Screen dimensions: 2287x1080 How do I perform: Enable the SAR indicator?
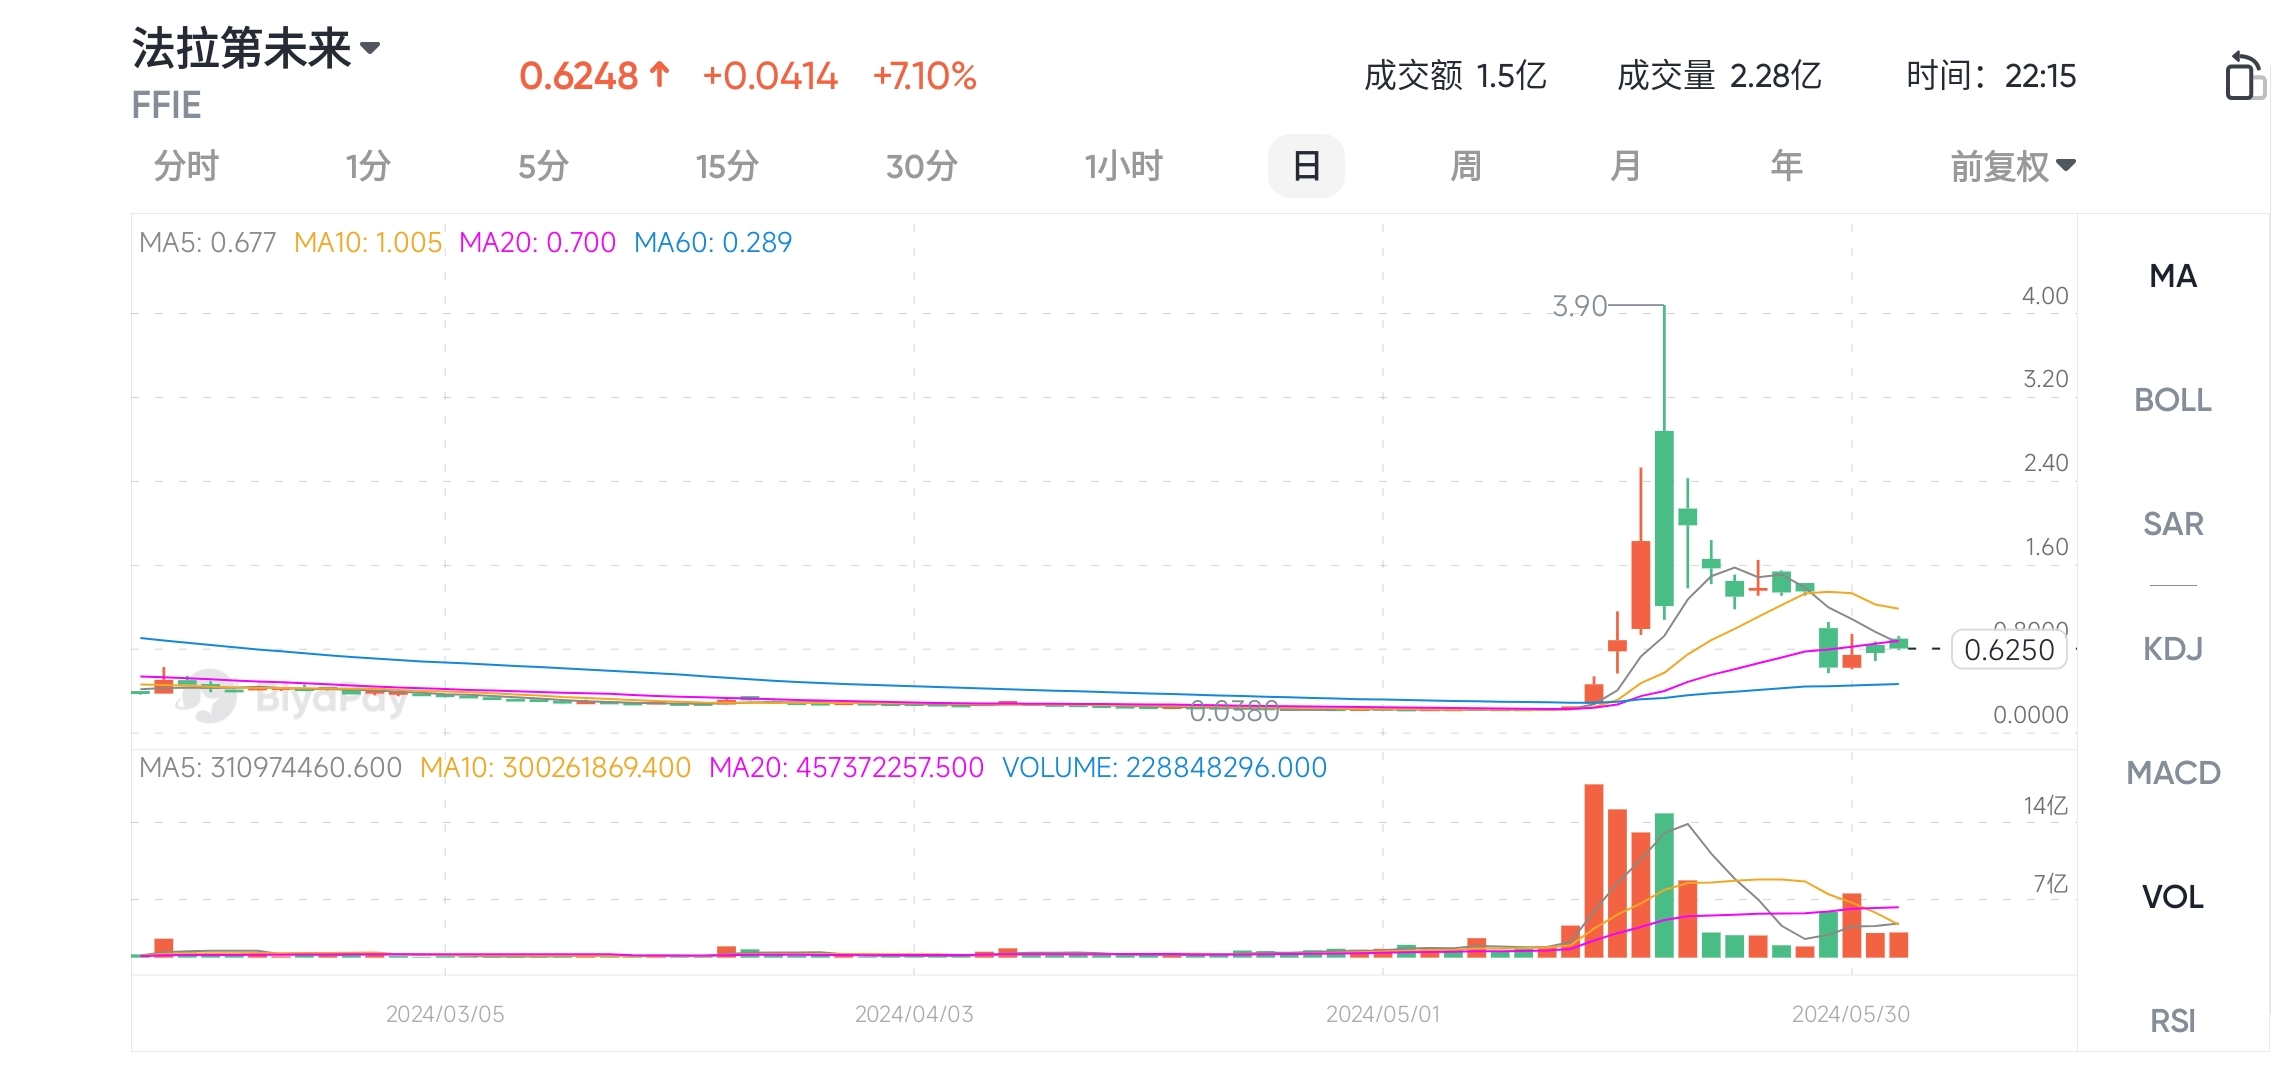2173,524
